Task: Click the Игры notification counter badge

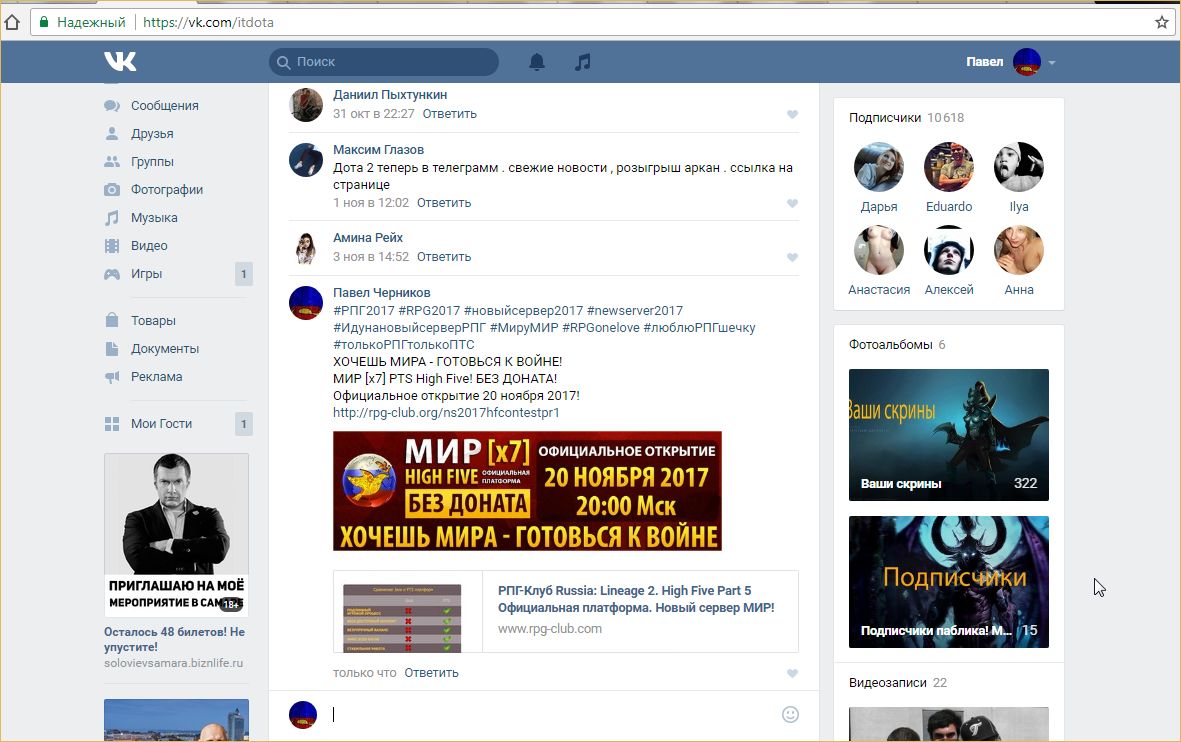Action: click(243, 274)
